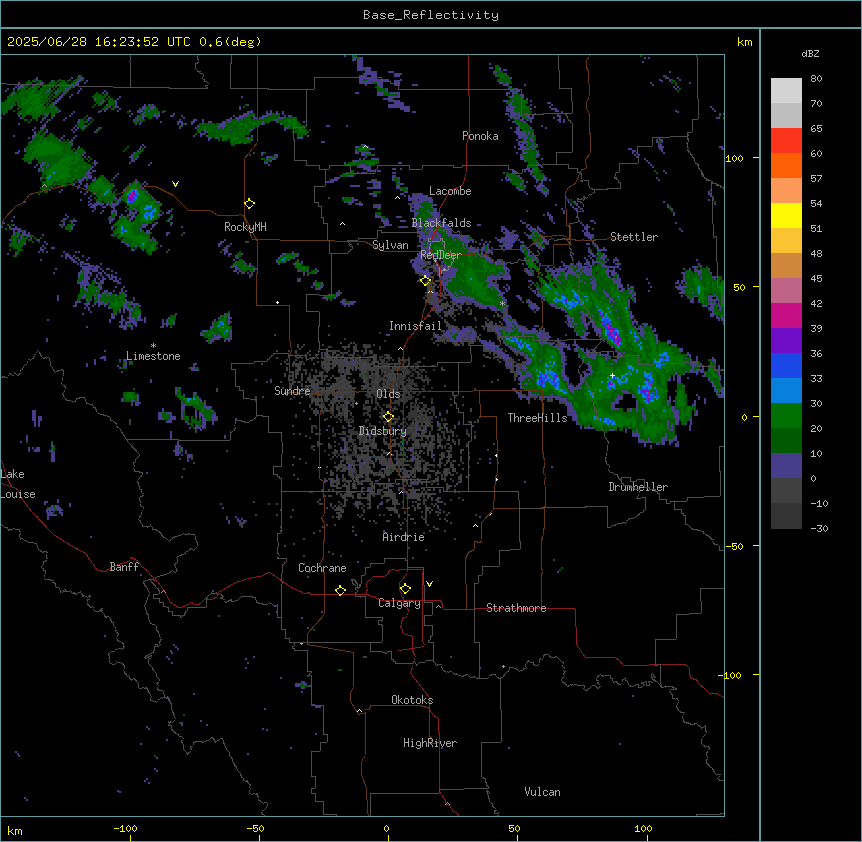Click the RockyMH label
The image size is (862, 842).
pyautogui.click(x=245, y=227)
